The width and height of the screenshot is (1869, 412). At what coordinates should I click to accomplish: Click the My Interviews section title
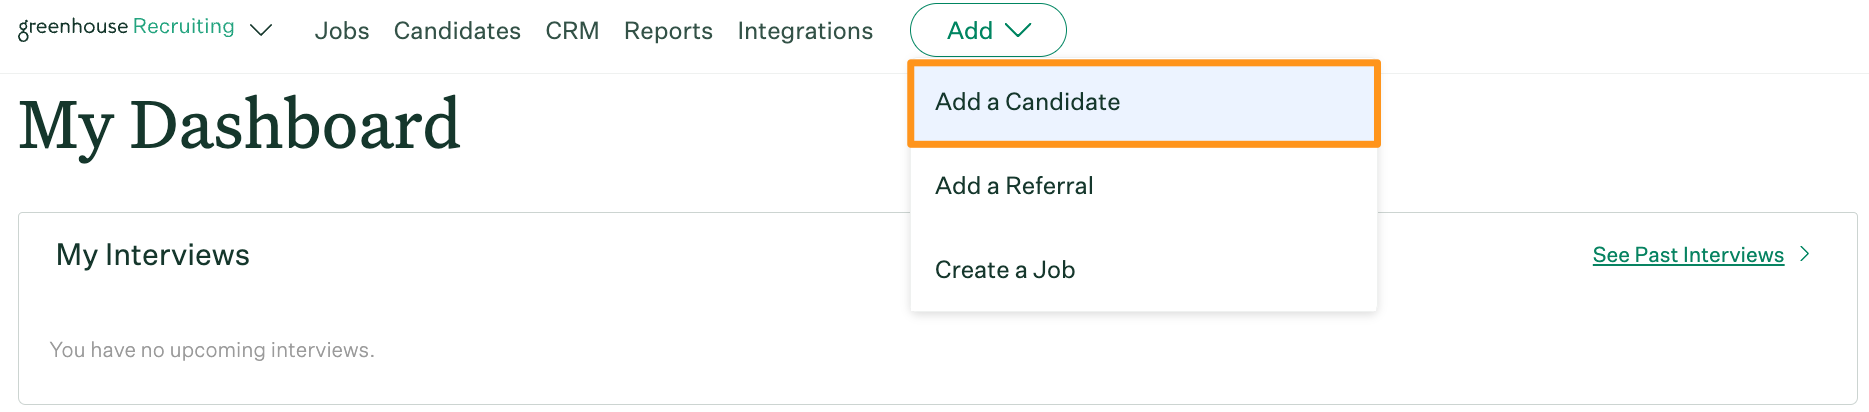pos(153,255)
